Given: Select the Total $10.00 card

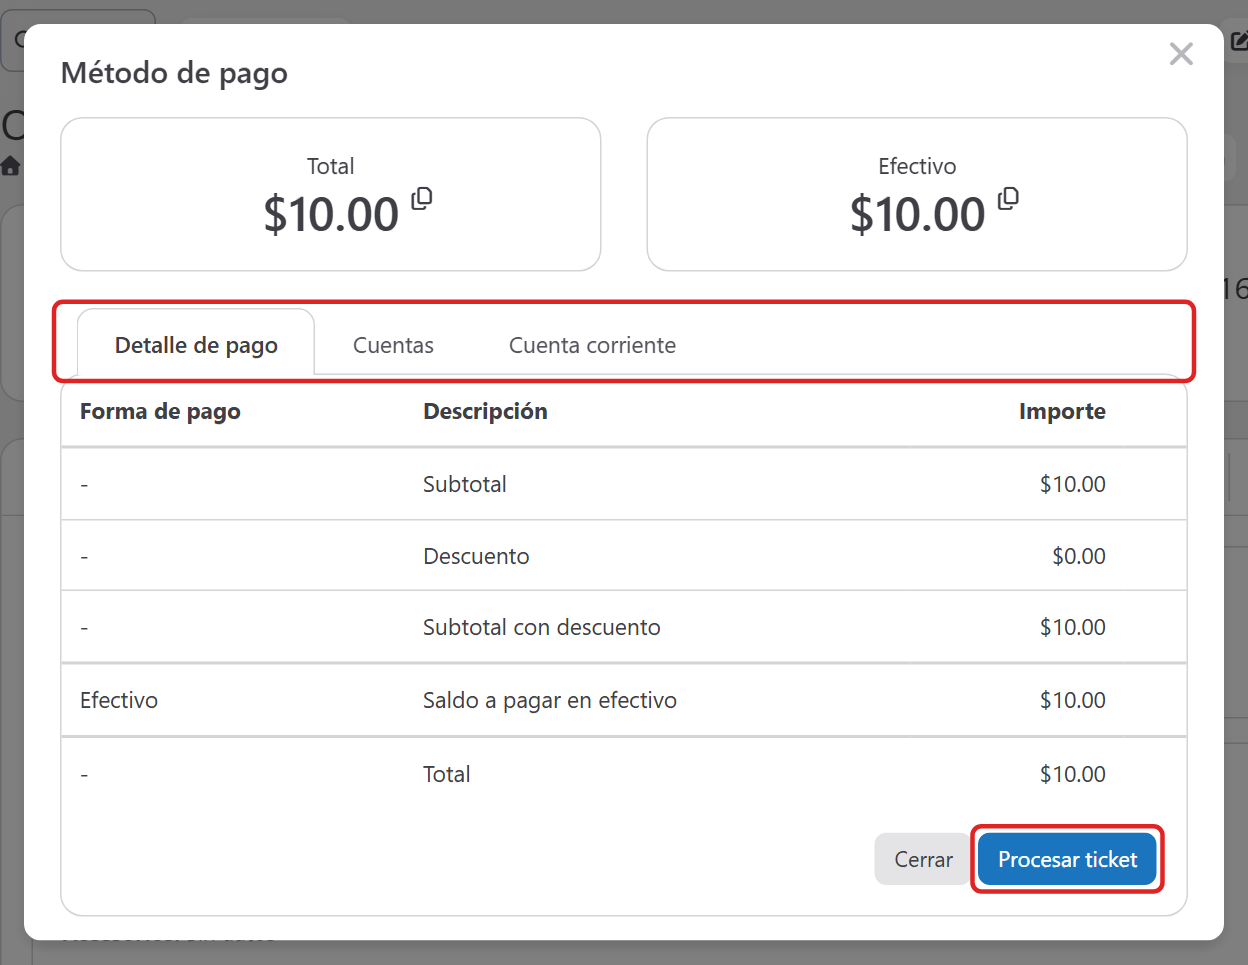Looking at the screenshot, I should click(x=331, y=194).
